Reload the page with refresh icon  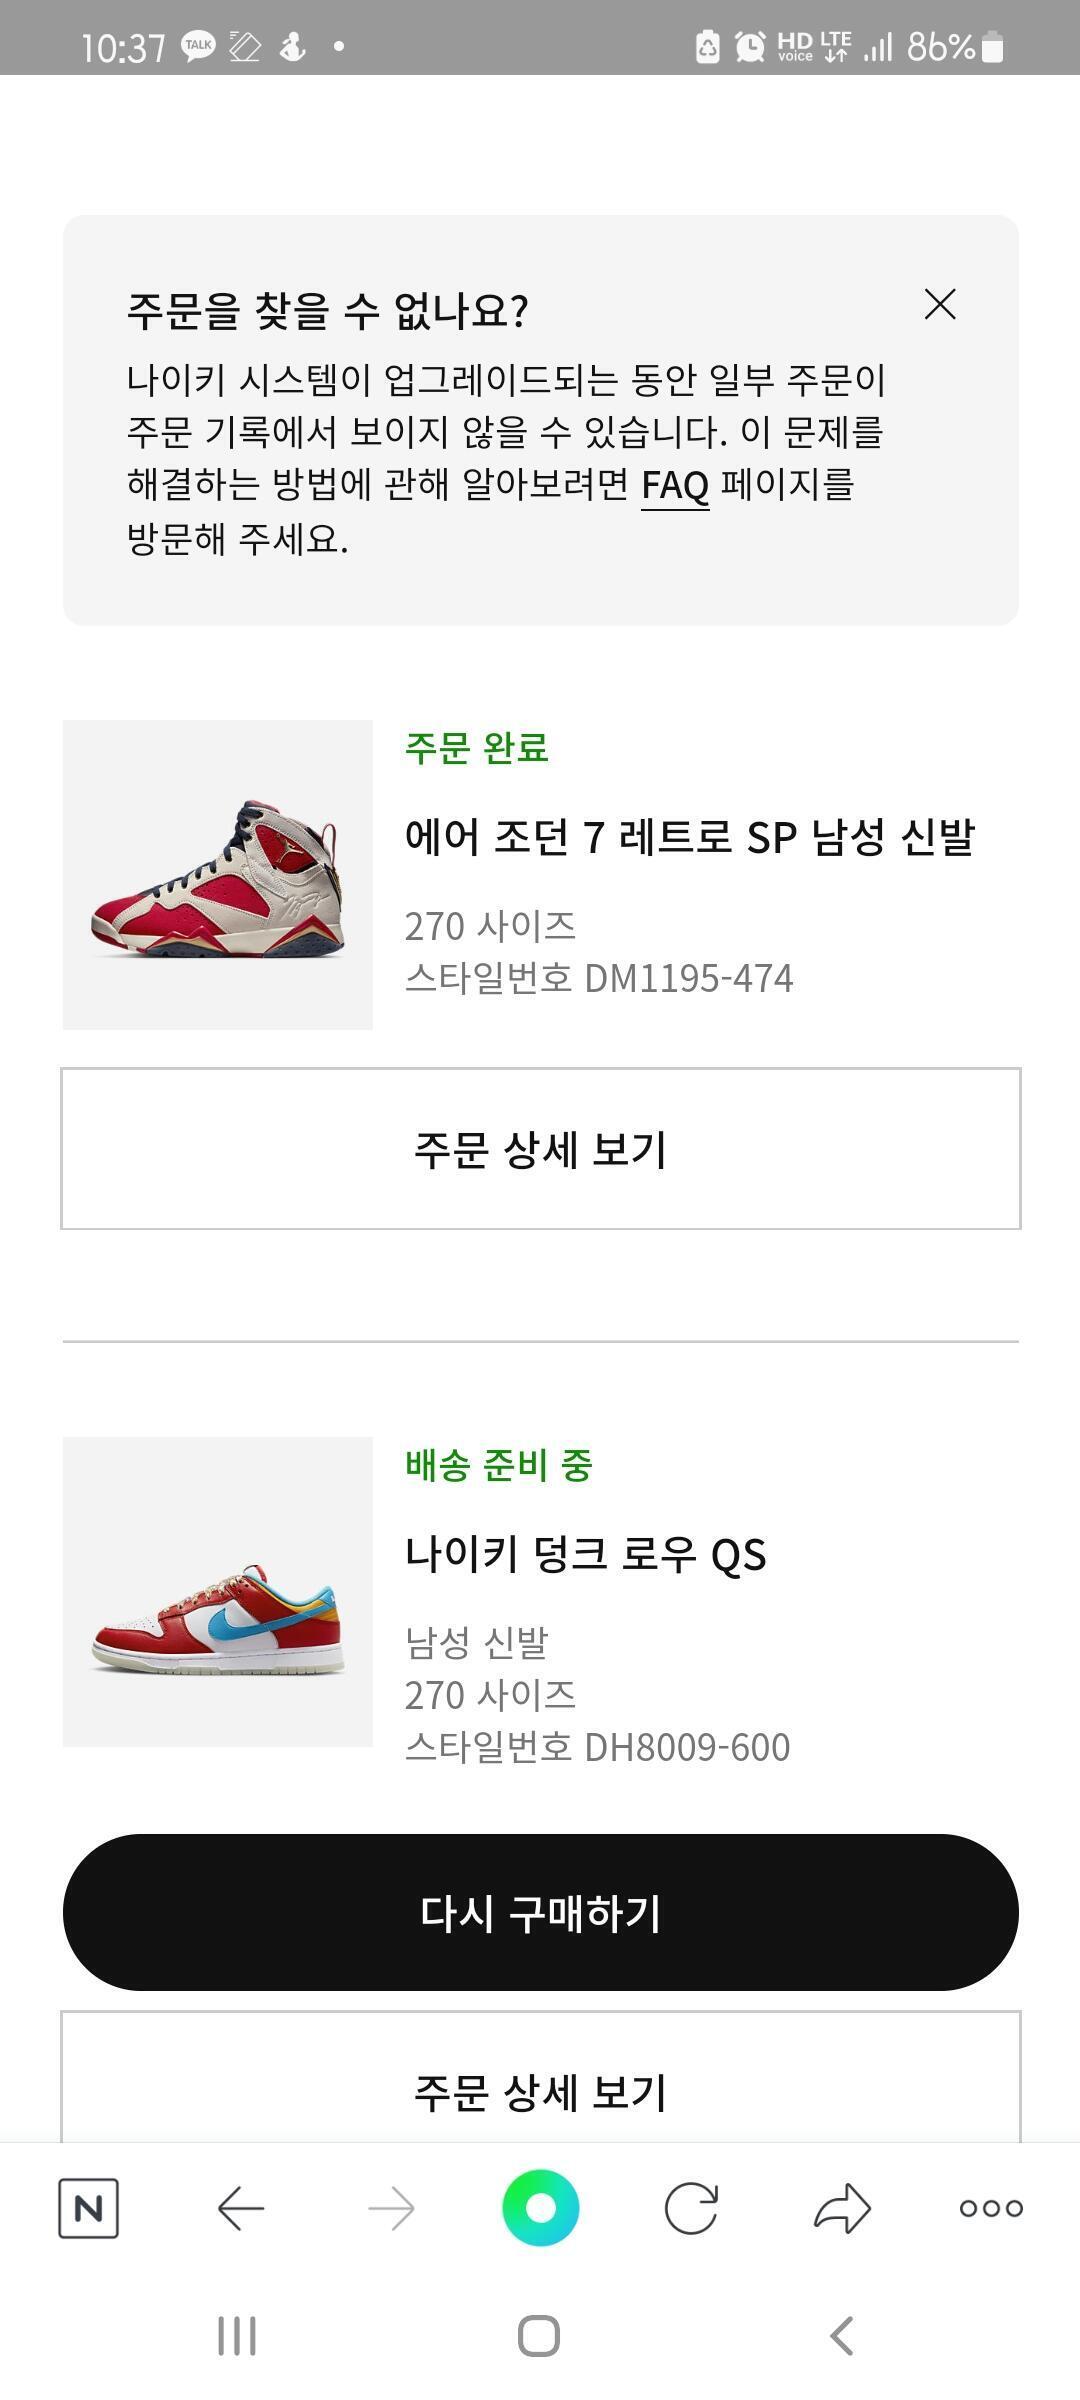coord(691,2208)
